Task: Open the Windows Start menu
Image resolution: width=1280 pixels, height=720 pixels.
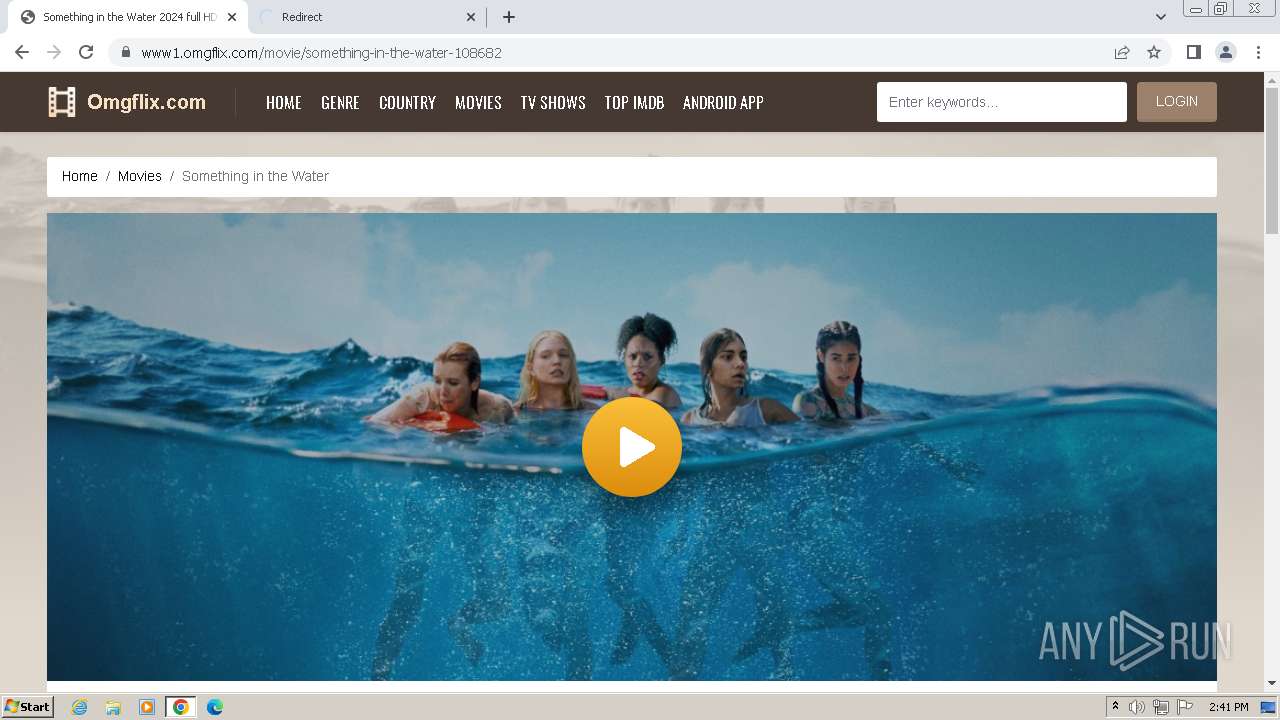Action: pos(28,707)
